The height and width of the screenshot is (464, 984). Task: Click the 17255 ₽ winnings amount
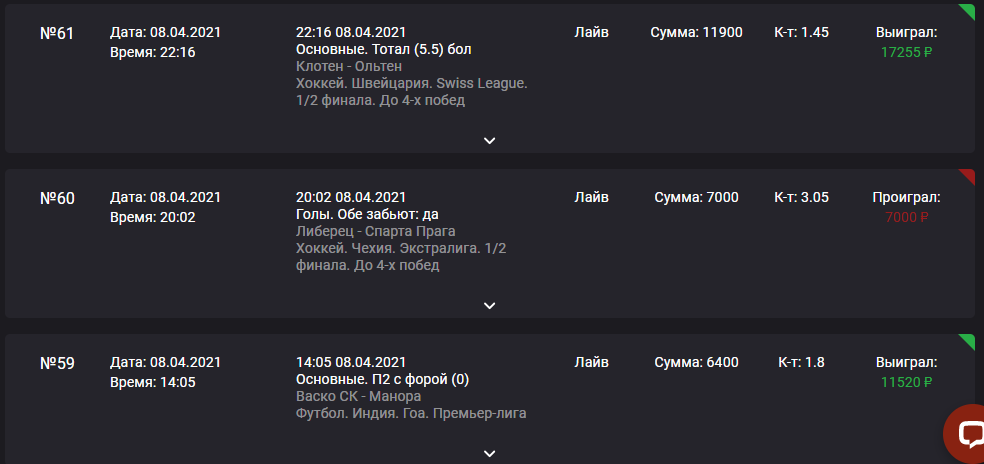[906, 51]
